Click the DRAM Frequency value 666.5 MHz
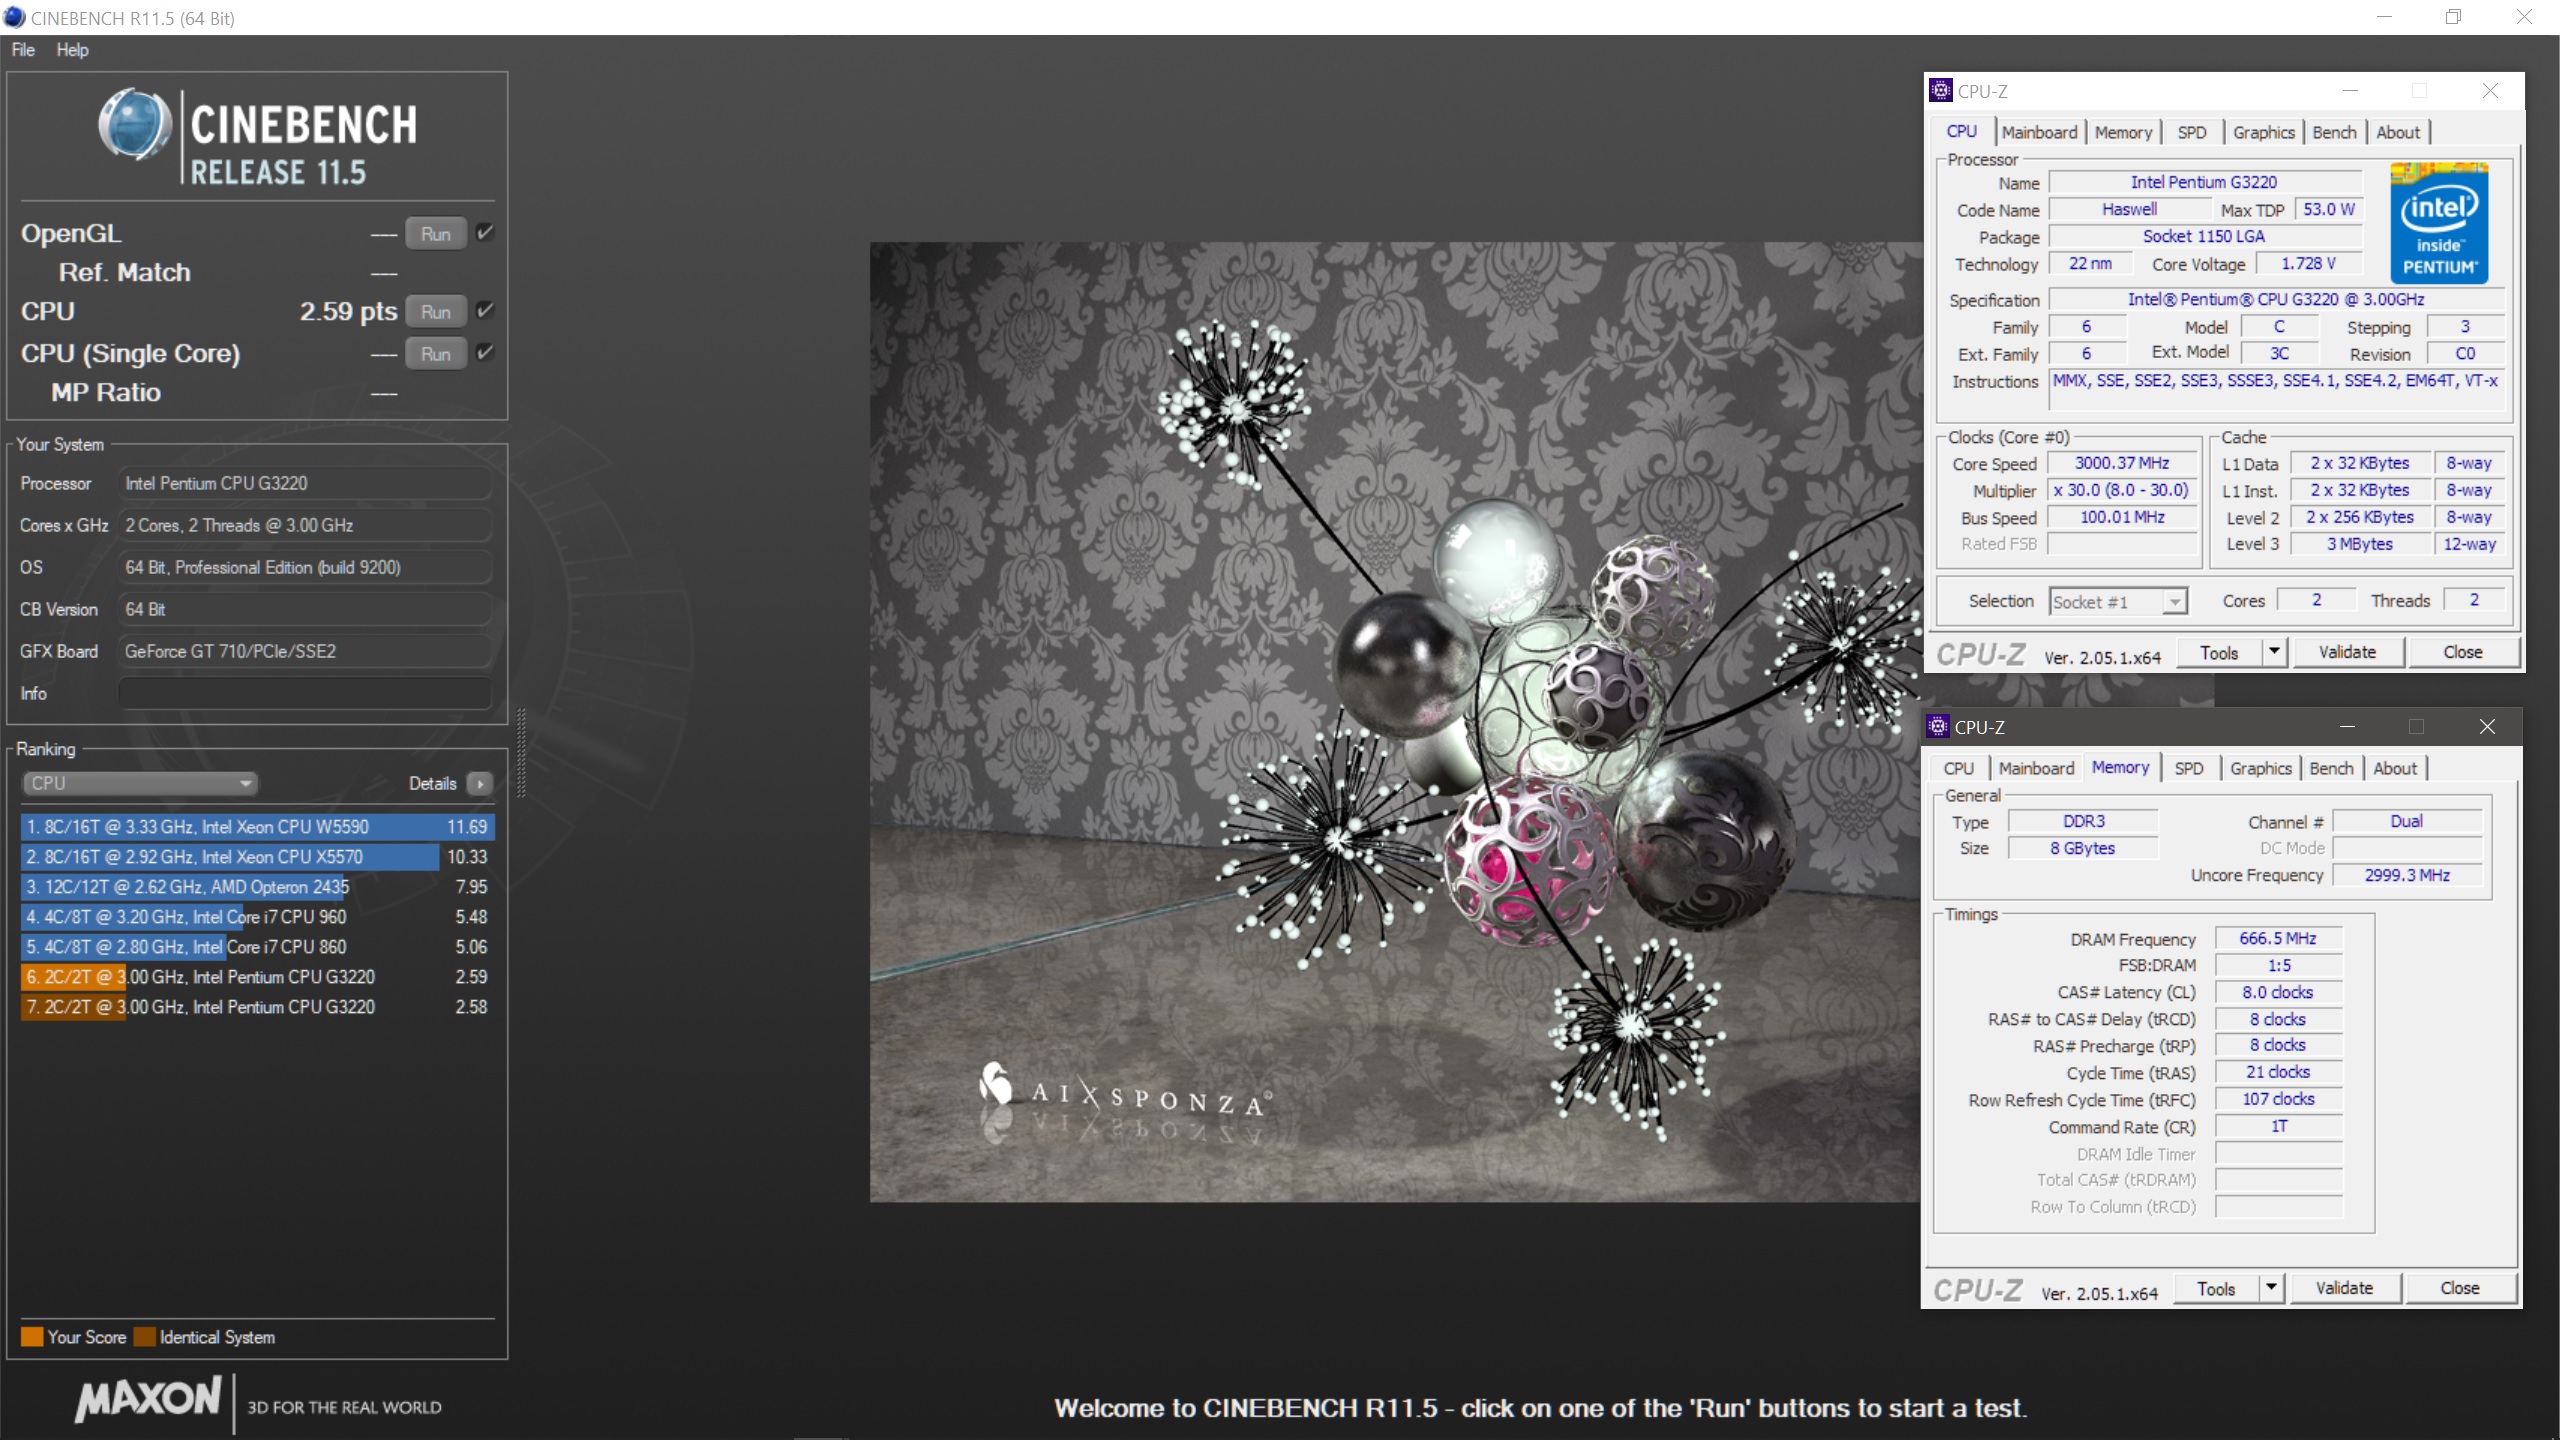Screen dimensions: 2560x1440 click(x=2278, y=938)
